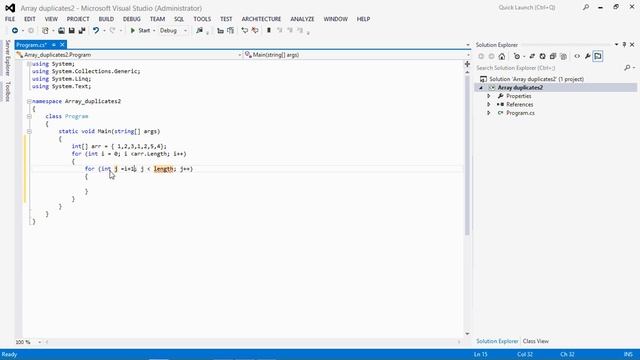Click the Sync with Active Document icon
The image size is (640, 360).
(532, 57)
